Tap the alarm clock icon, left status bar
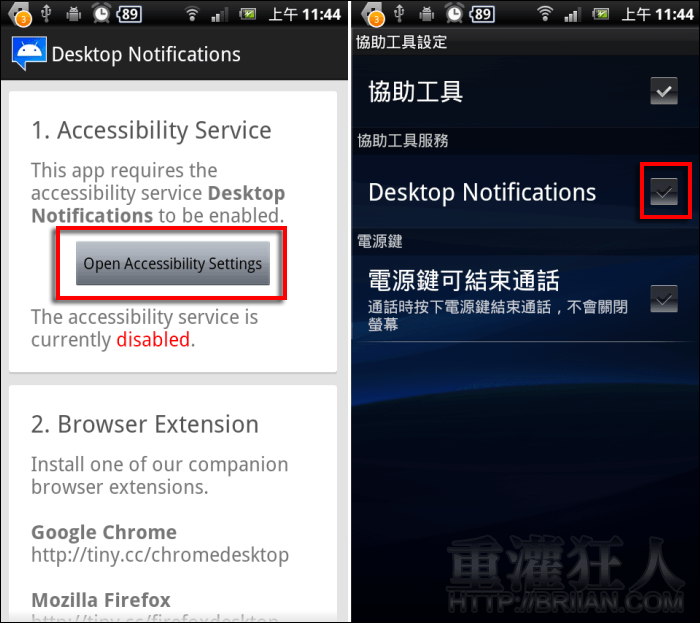700x623 pixels. click(101, 14)
